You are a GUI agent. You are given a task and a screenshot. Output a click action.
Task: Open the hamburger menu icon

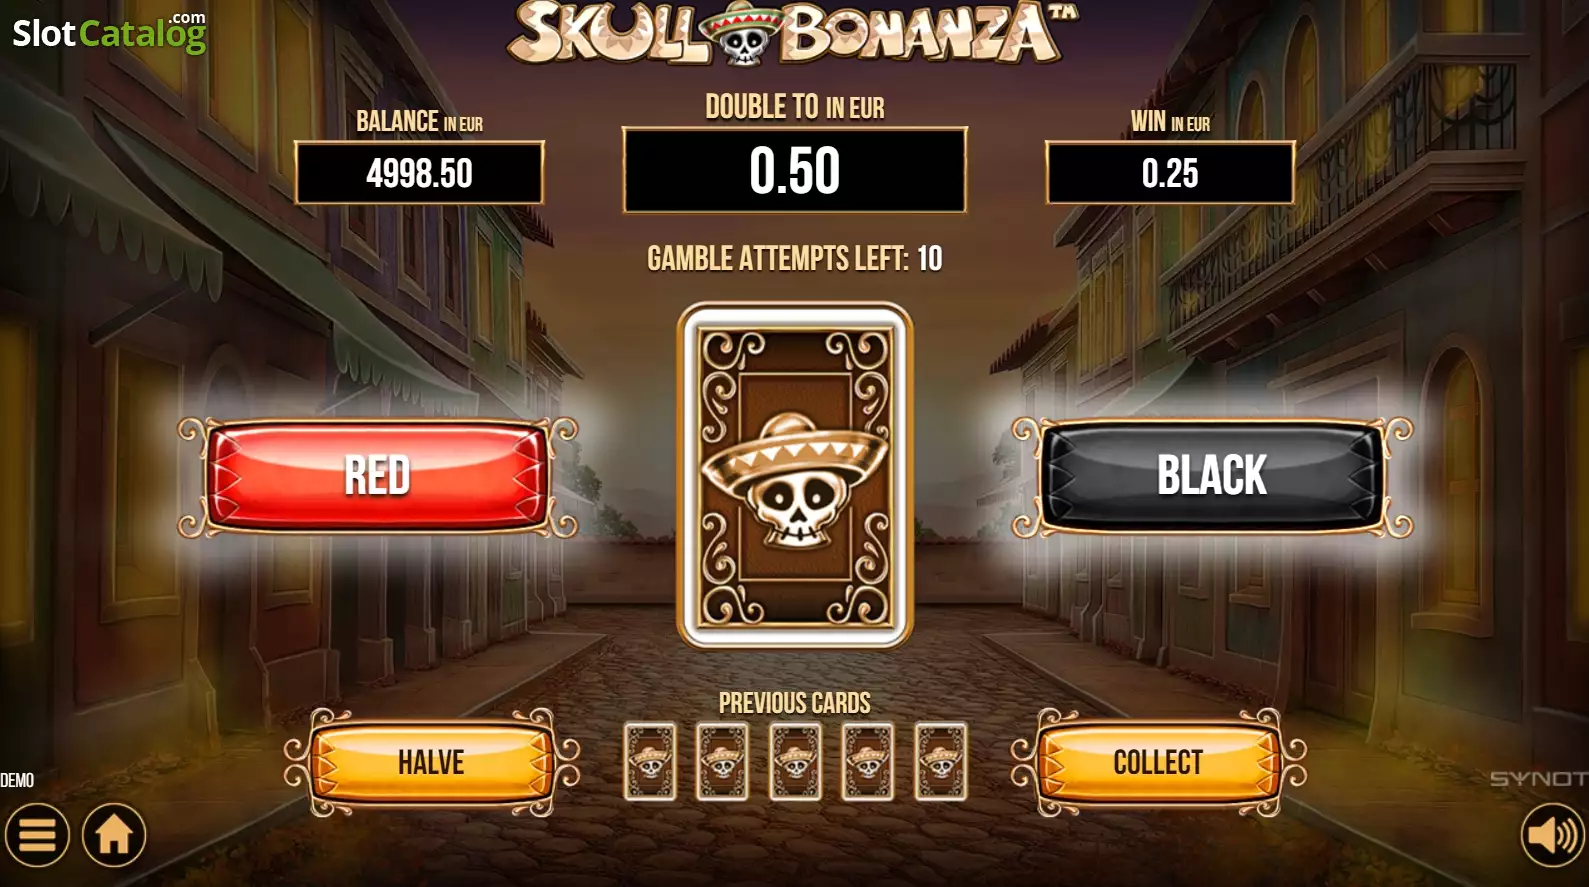tap(37, 835)
